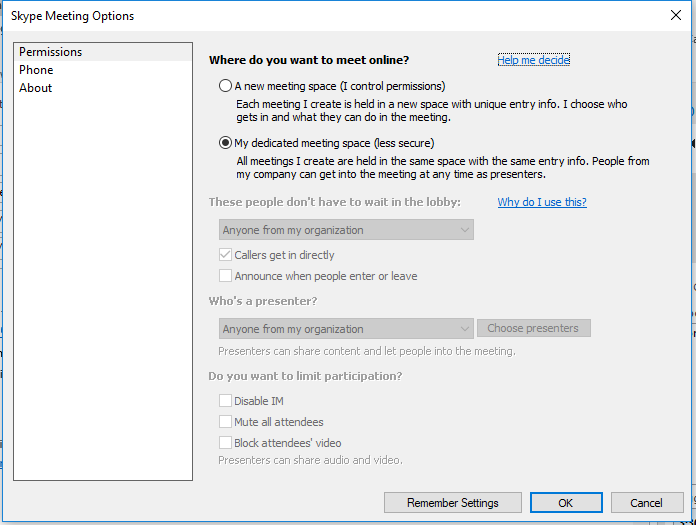
Task: Close the Skype Meeting Options dialog
Action: 676,15
